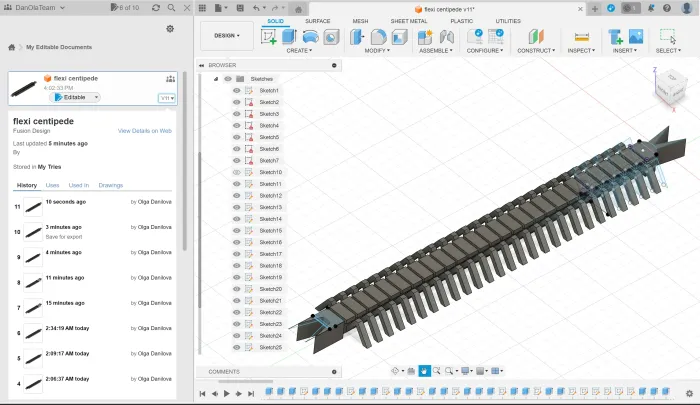The image size is (700, 405).
Task: Open the Orbit navigation tool
Action: click(395, 371)
